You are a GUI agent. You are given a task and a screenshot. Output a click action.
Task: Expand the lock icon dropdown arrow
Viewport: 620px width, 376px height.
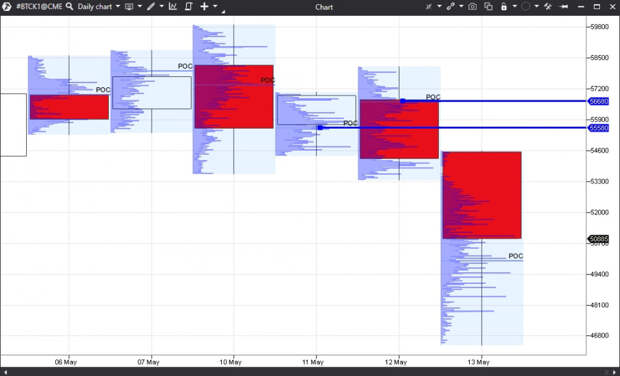[x=514, y=7]
